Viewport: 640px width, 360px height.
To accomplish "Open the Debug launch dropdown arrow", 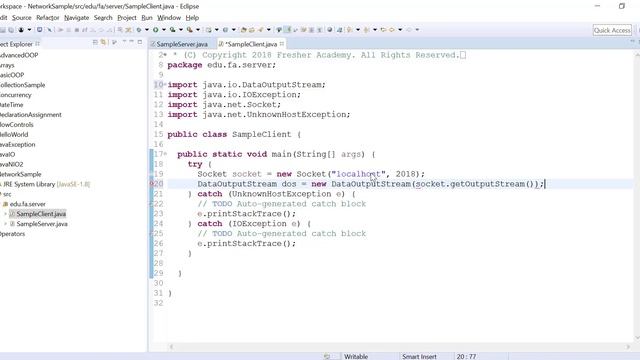I will coord(147,30).
